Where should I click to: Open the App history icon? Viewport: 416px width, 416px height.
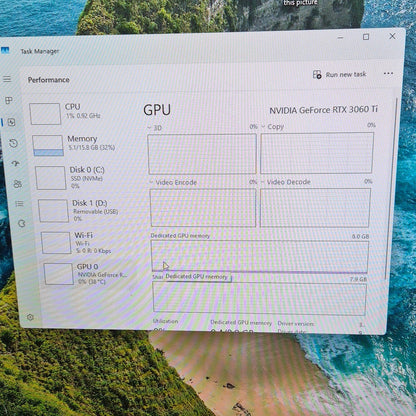pos(13,143)
